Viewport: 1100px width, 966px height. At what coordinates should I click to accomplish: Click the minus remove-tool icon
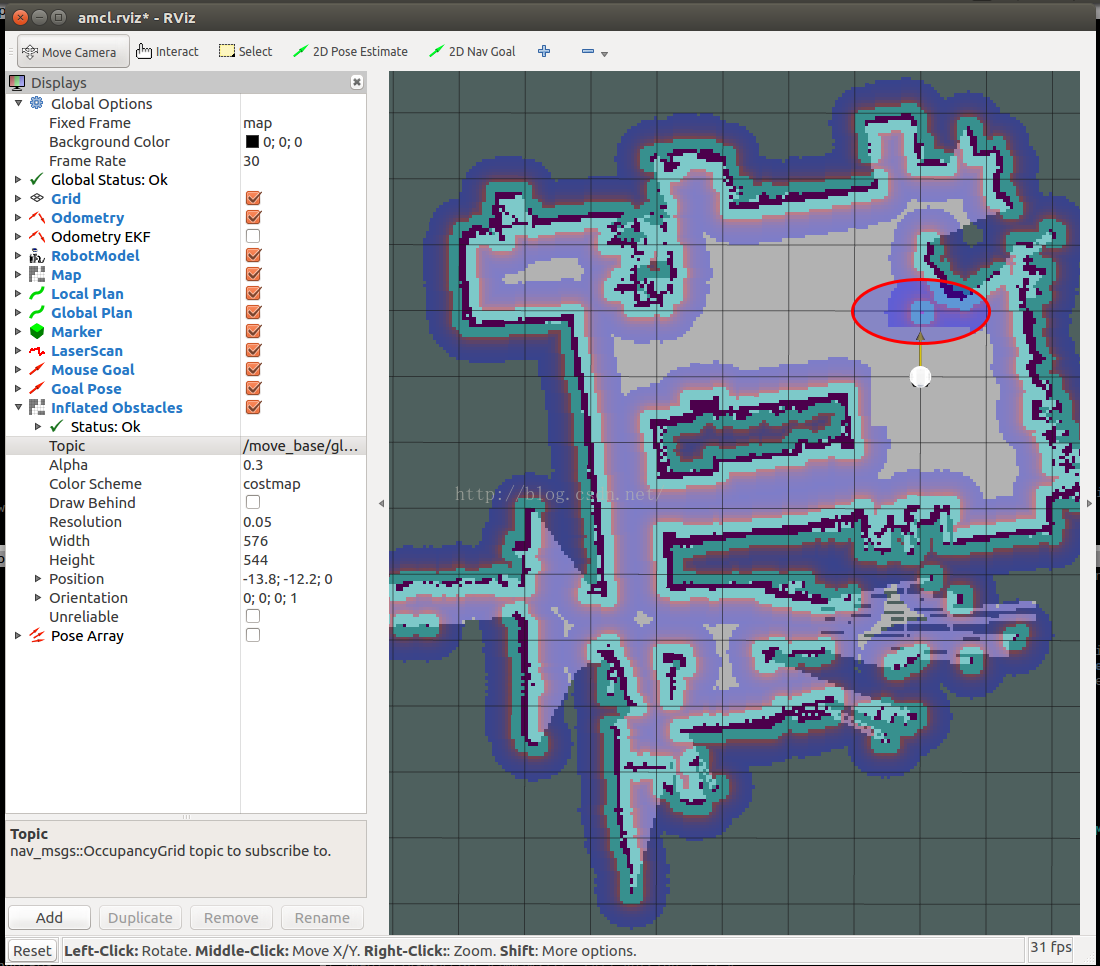pos(588,52)
